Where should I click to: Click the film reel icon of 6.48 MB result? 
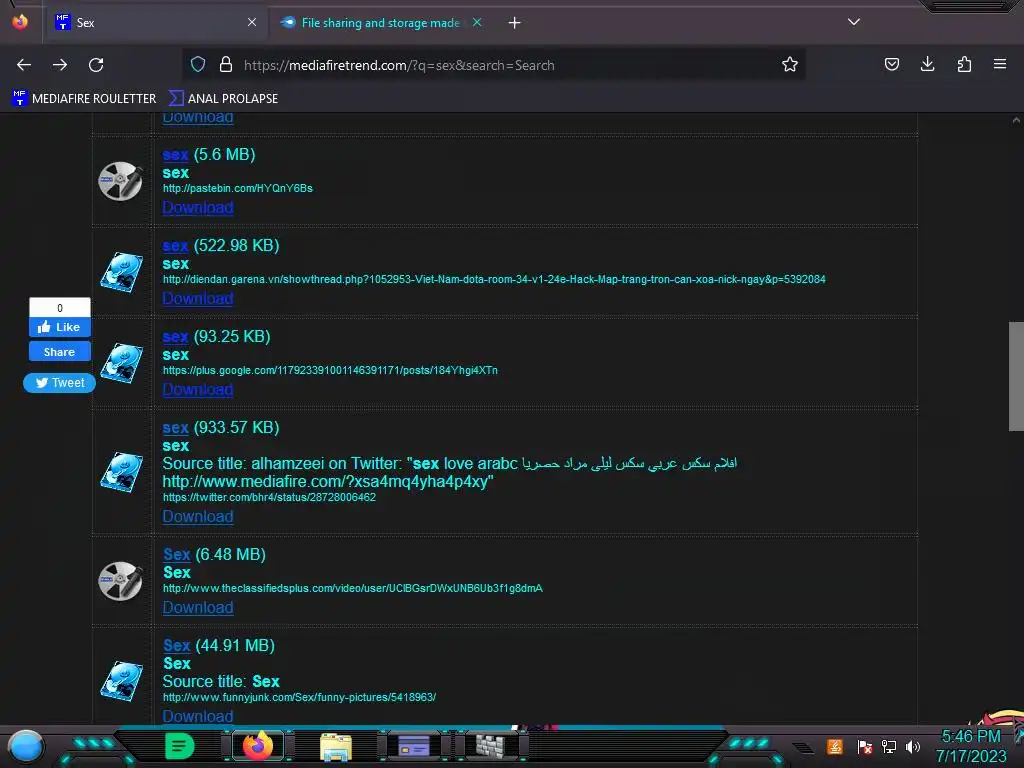(x=121, y=581)
